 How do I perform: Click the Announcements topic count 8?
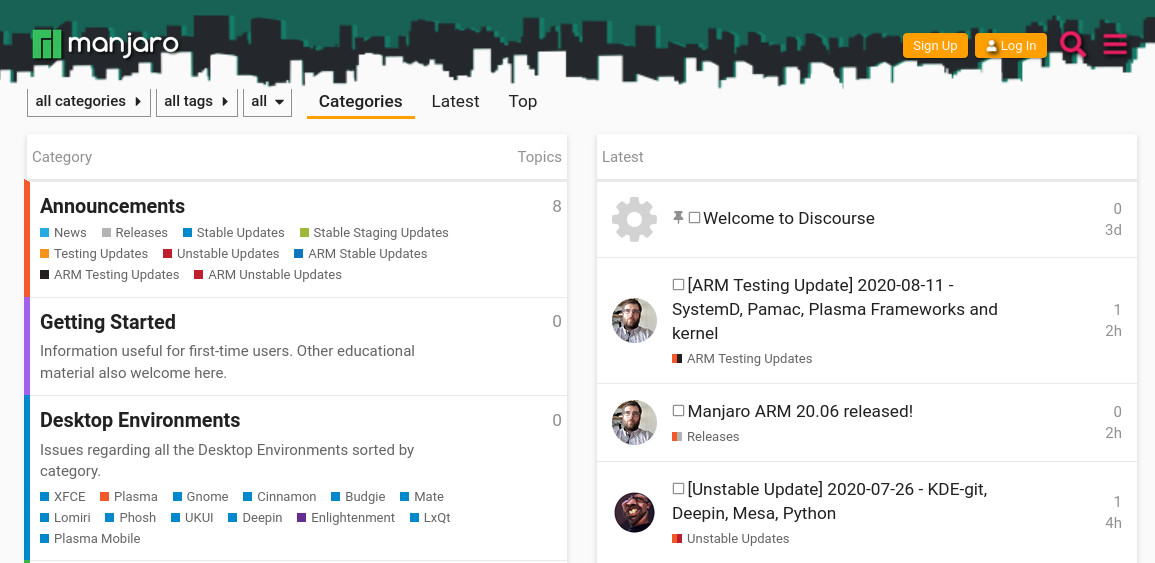(x=557, y=206)
